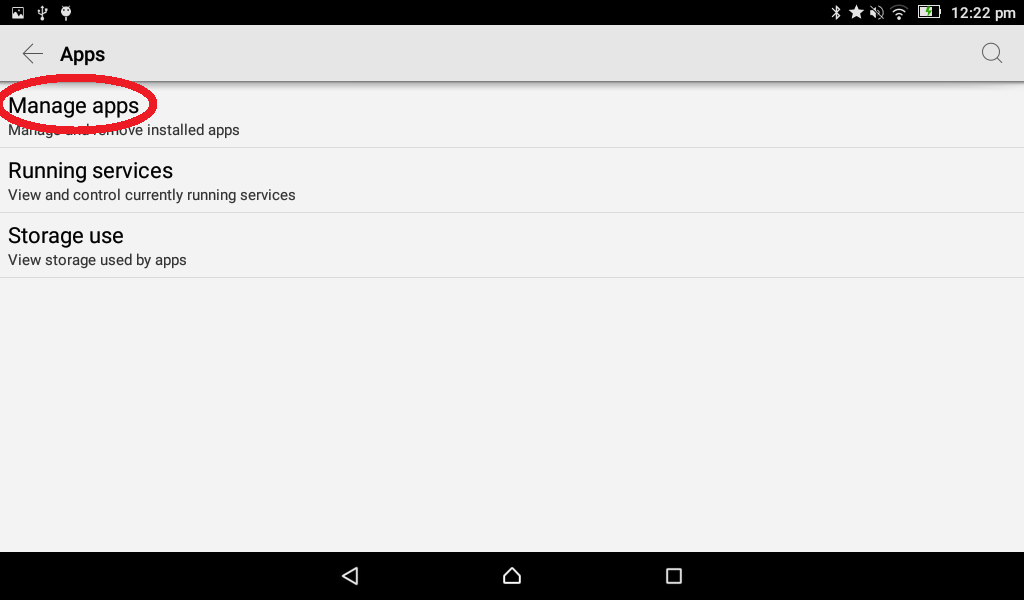Open Running services
This screenshot has width=1024, height=600.
(x=512, y=180)
